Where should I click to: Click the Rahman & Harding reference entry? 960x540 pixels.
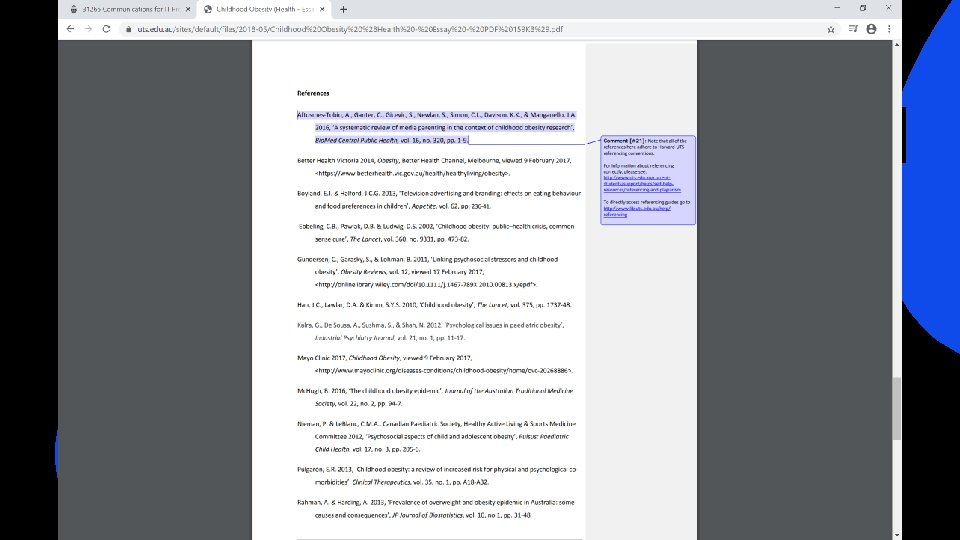(x=435, y=509)
